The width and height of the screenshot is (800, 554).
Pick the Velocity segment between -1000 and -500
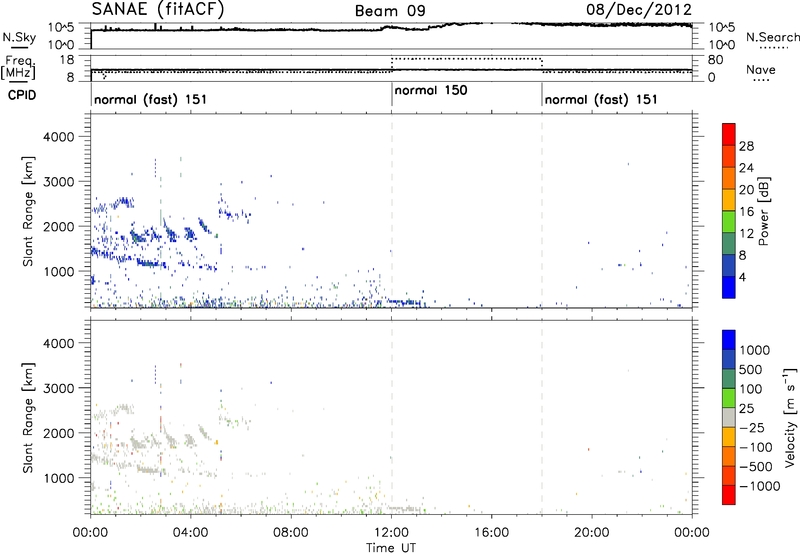click(x=729, y=475)
